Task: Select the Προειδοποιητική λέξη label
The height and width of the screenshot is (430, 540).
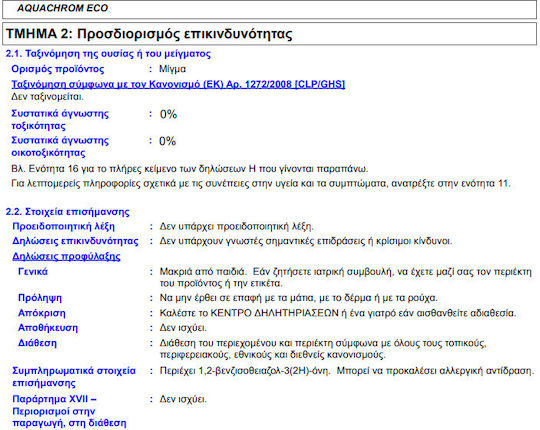Action: (x=63, y=226)
